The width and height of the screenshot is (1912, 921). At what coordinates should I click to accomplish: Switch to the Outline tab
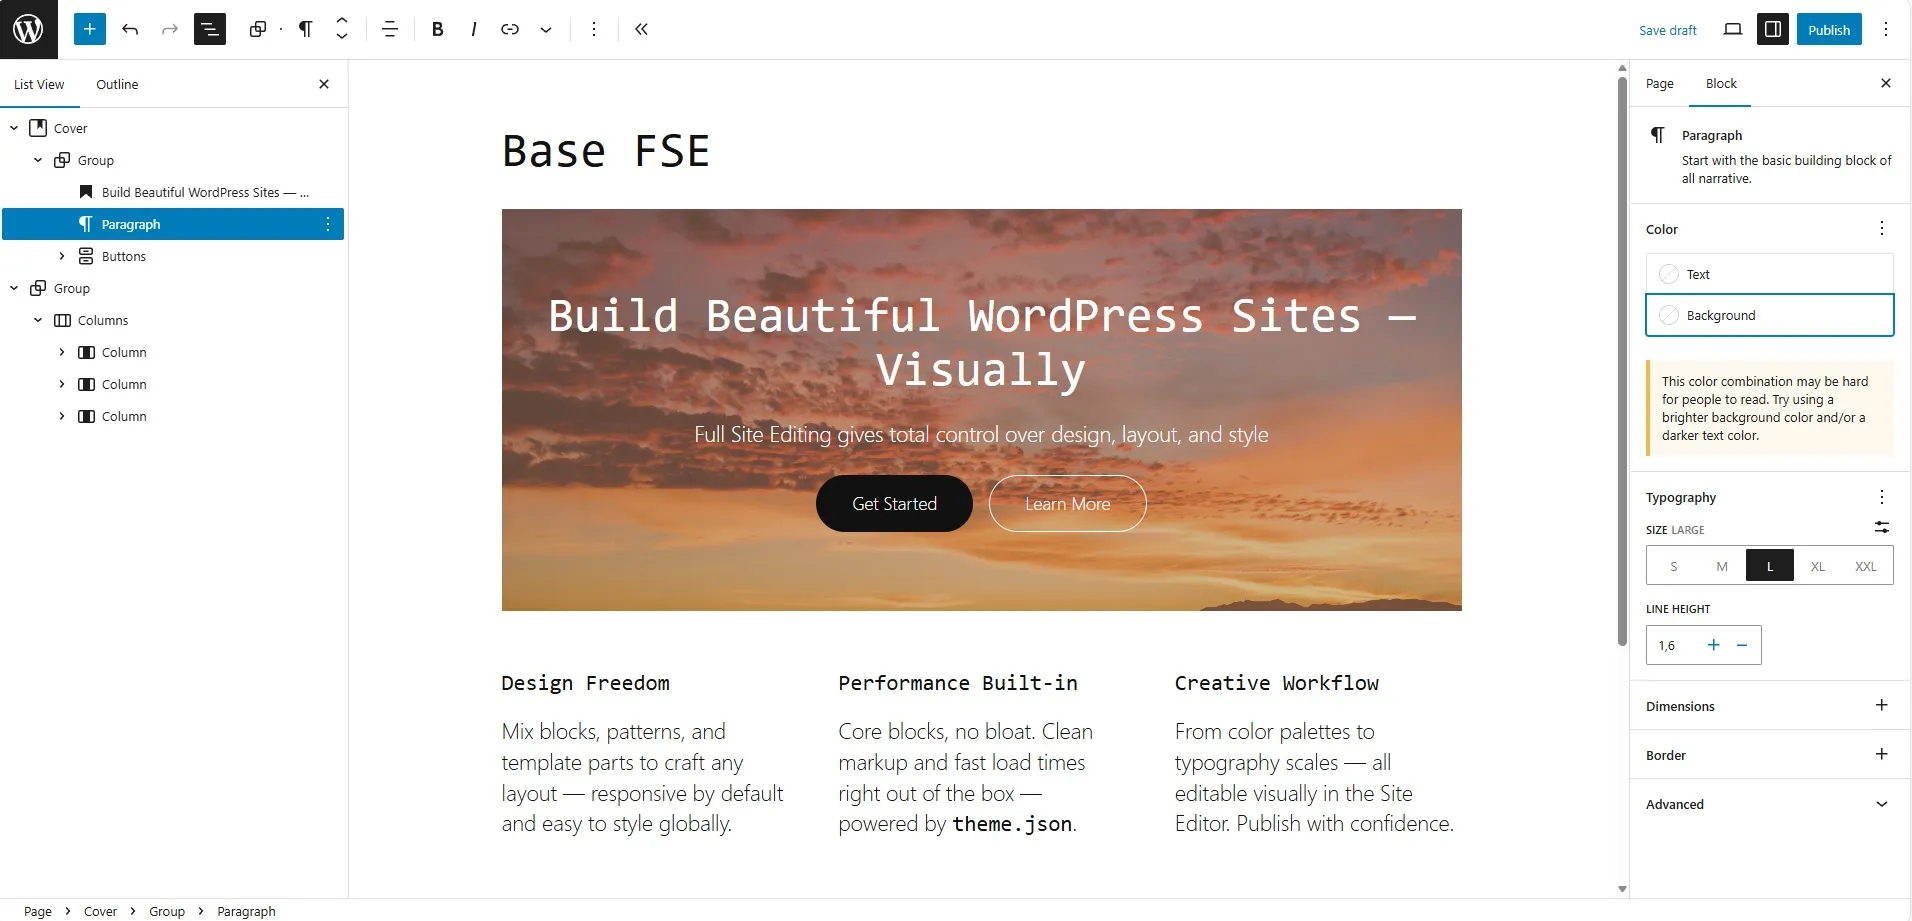[117, 84]
